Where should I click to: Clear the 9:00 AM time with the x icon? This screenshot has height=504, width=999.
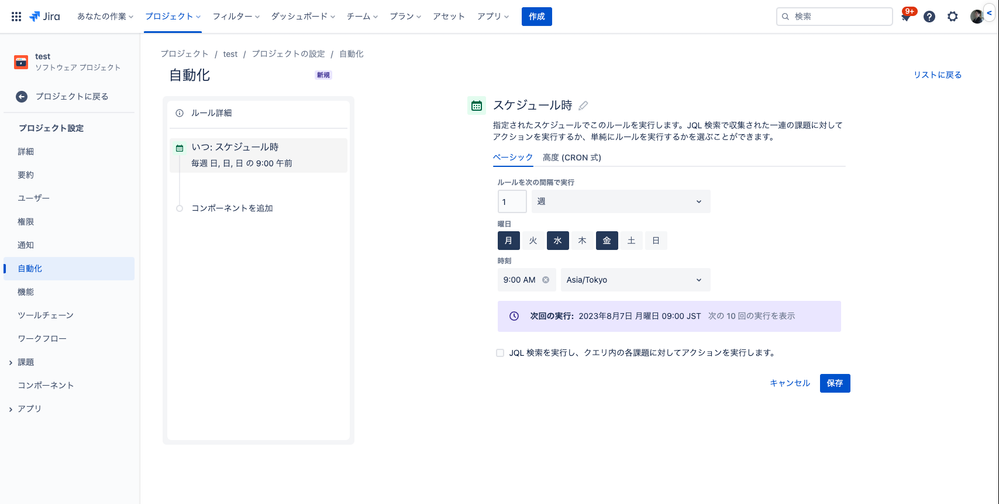545,280
